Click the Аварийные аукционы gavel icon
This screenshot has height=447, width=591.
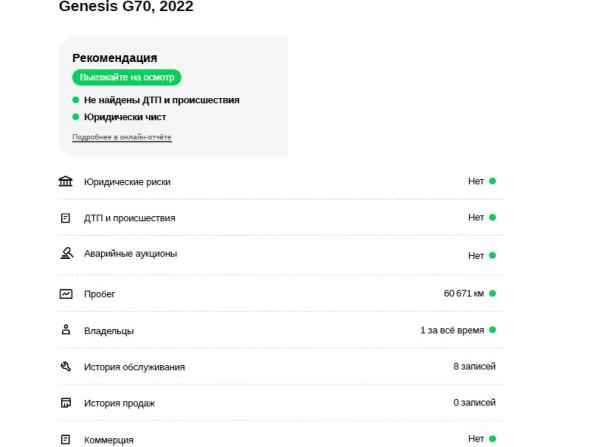(x=66, y=253)
